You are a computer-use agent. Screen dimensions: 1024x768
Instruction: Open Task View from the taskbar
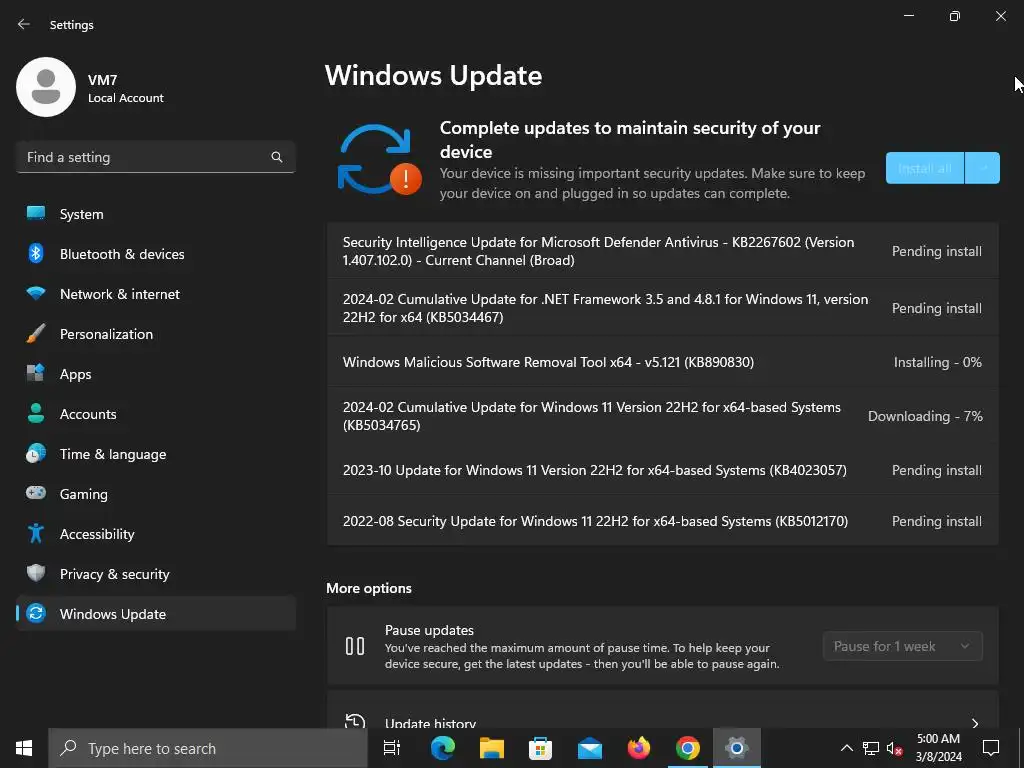pyautogui.click(x=392, y=748)
